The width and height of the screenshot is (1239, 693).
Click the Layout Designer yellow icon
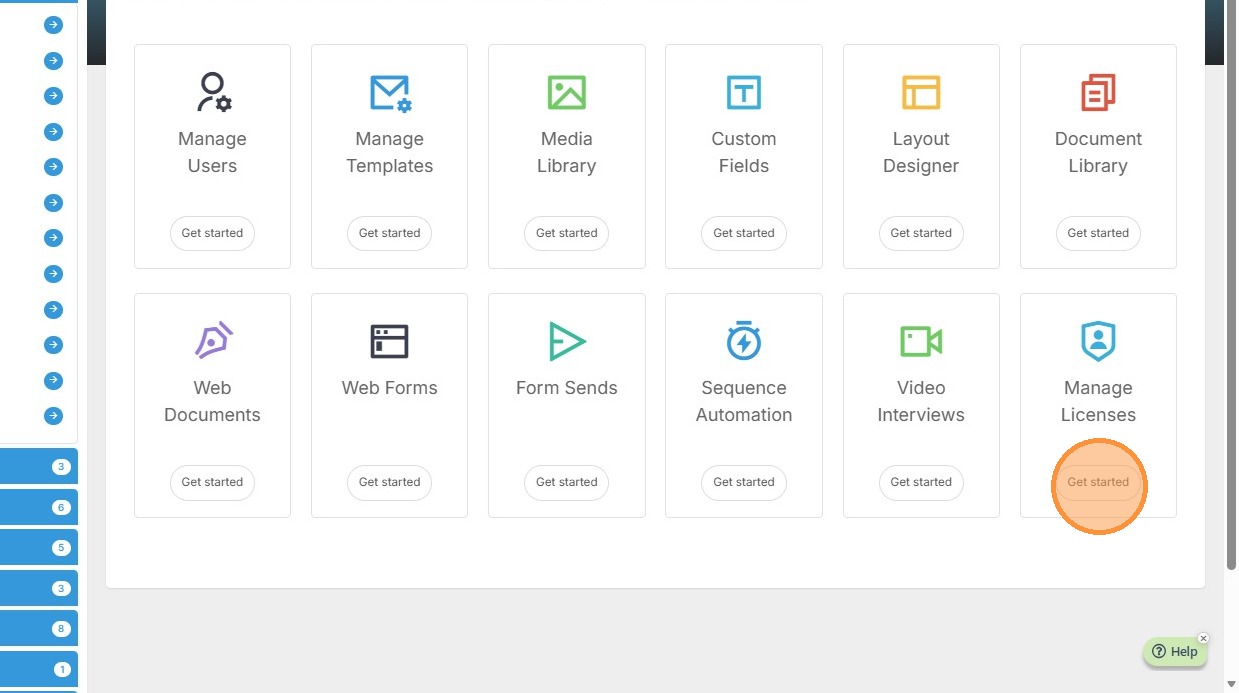point(921,93)
